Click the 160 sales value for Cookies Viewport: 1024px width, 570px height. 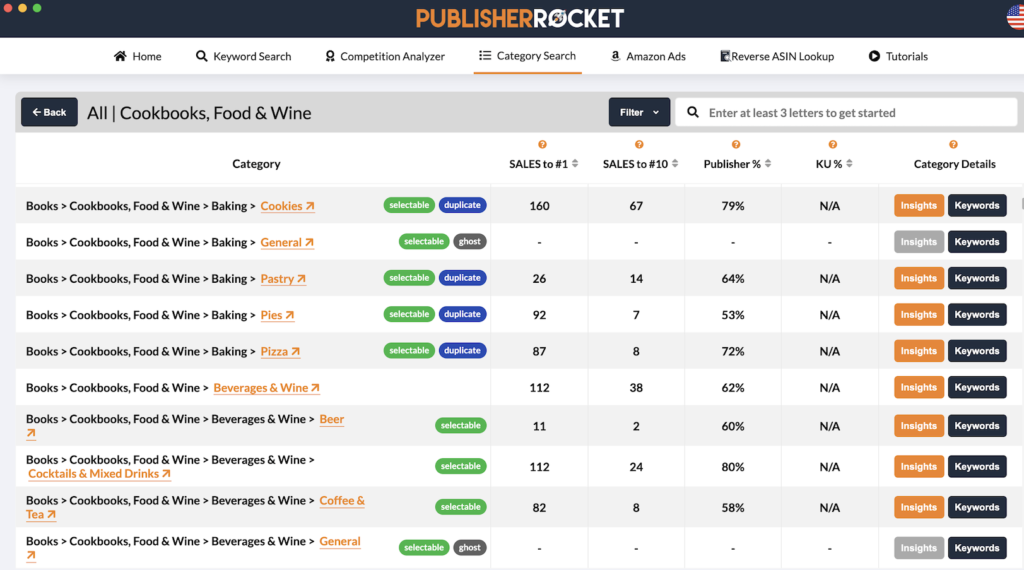[x=539, y=206]
